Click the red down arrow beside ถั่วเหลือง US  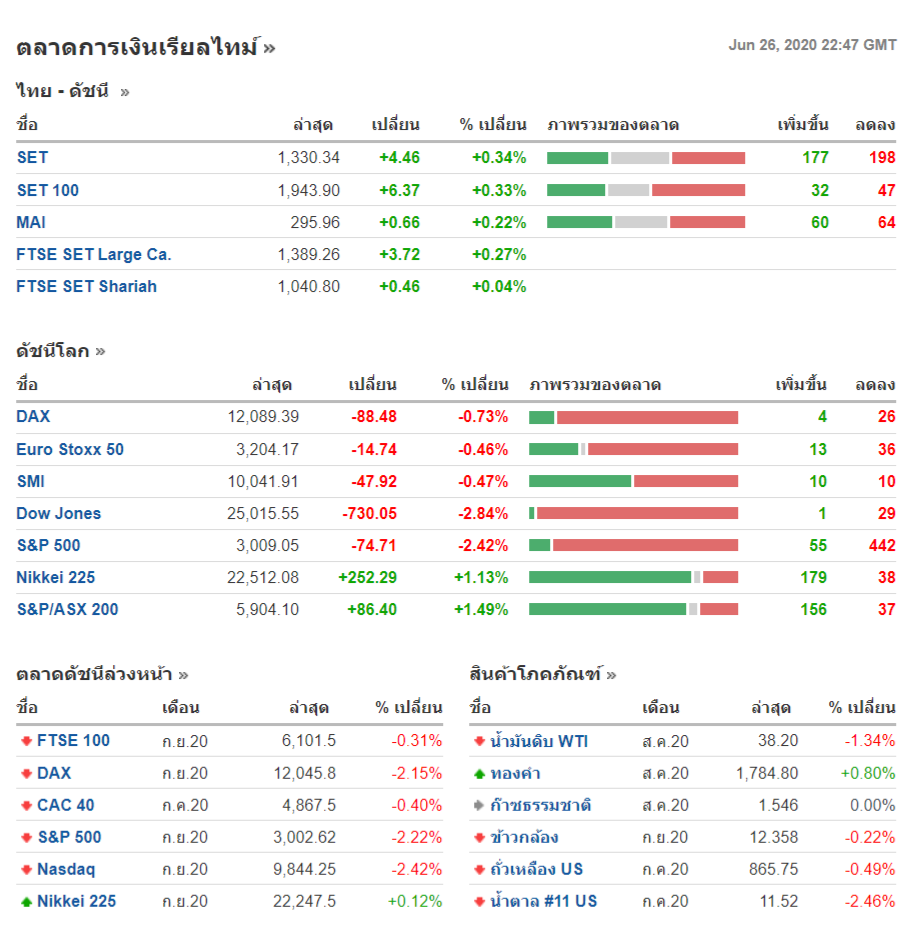click(x=479, y=870)
